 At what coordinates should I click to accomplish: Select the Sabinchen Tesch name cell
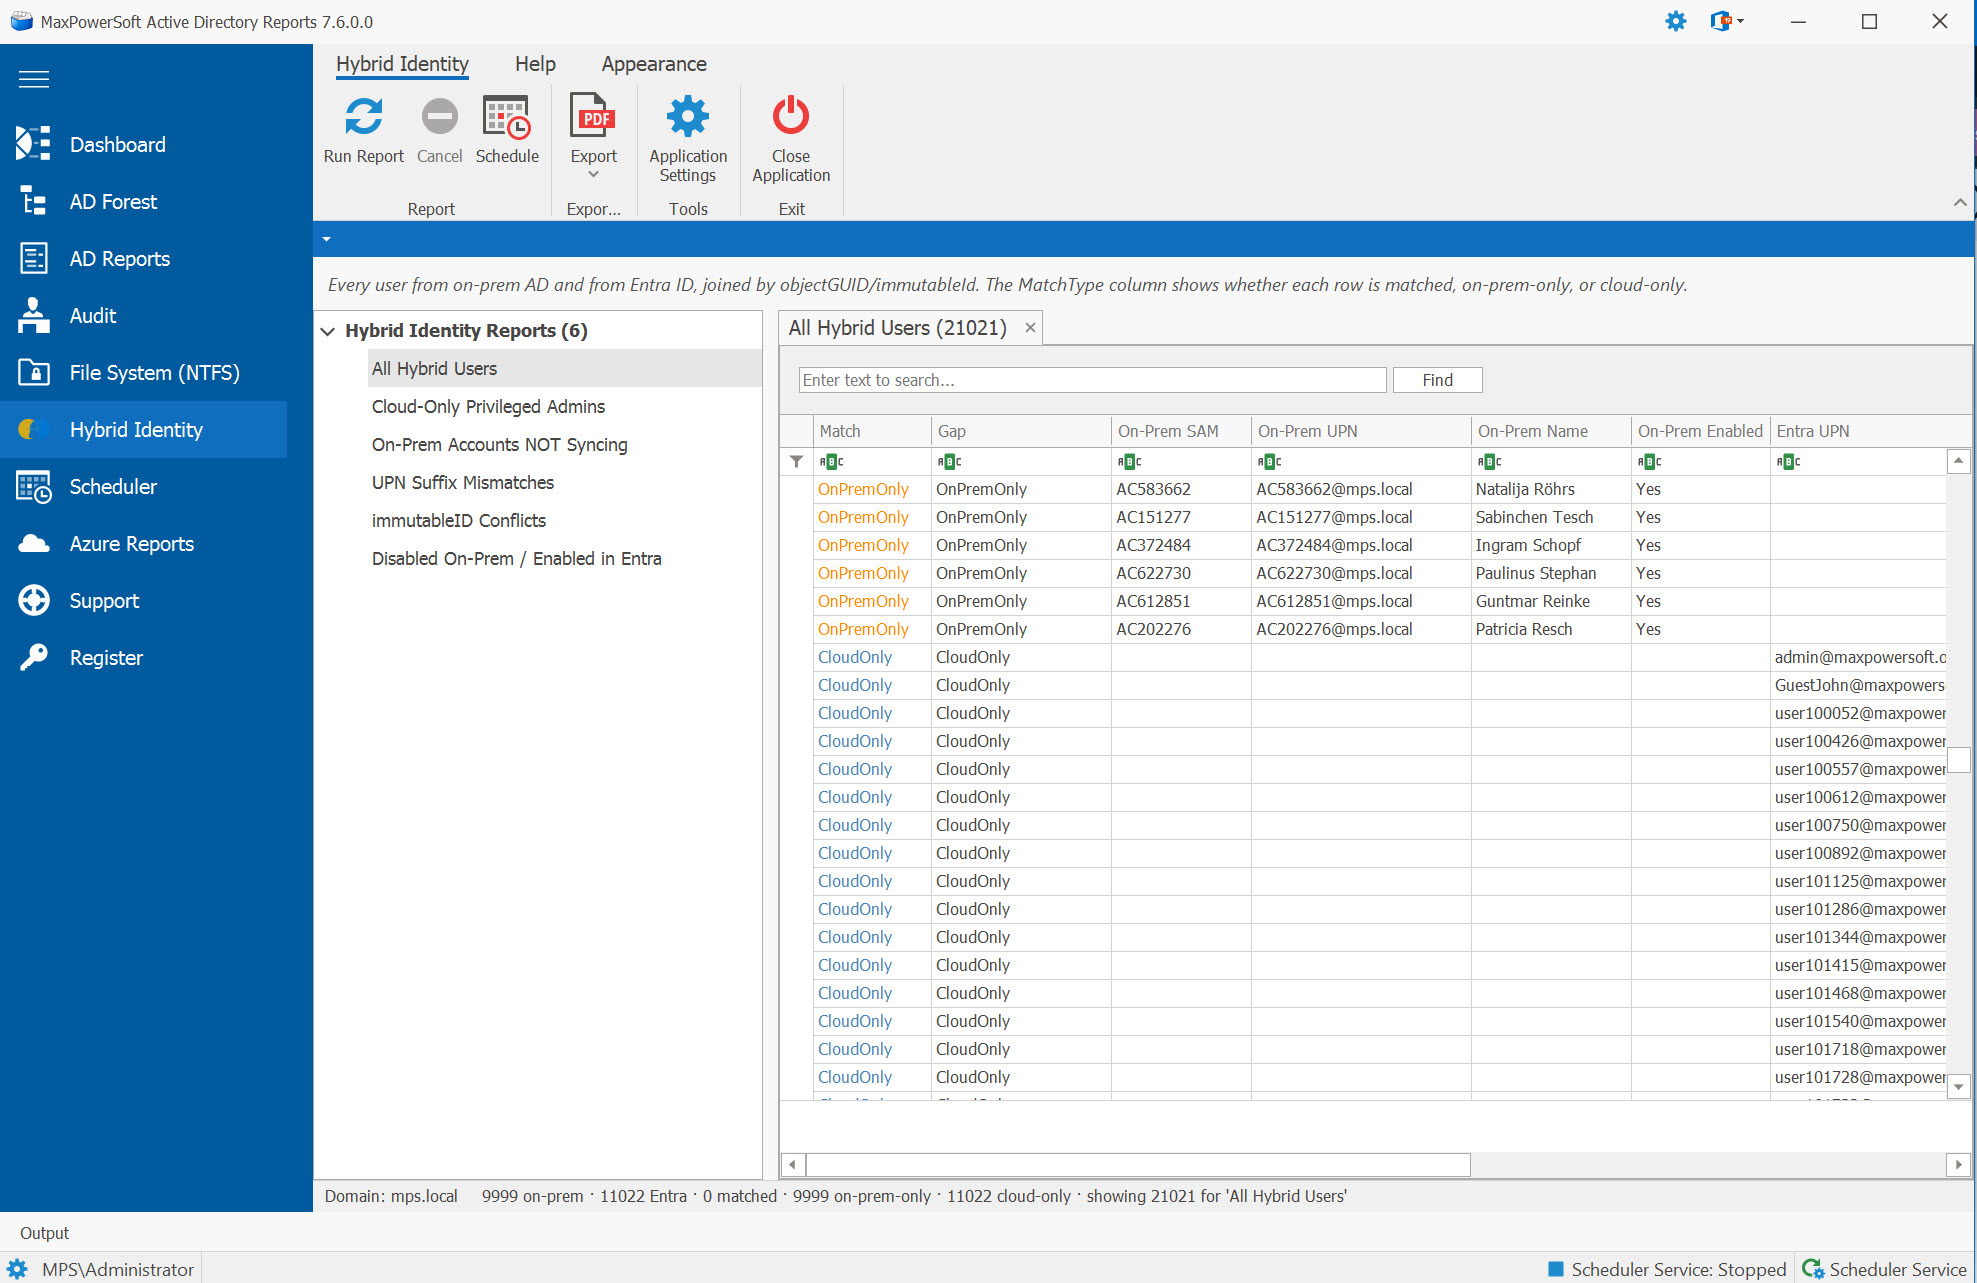click(1551, 517)
